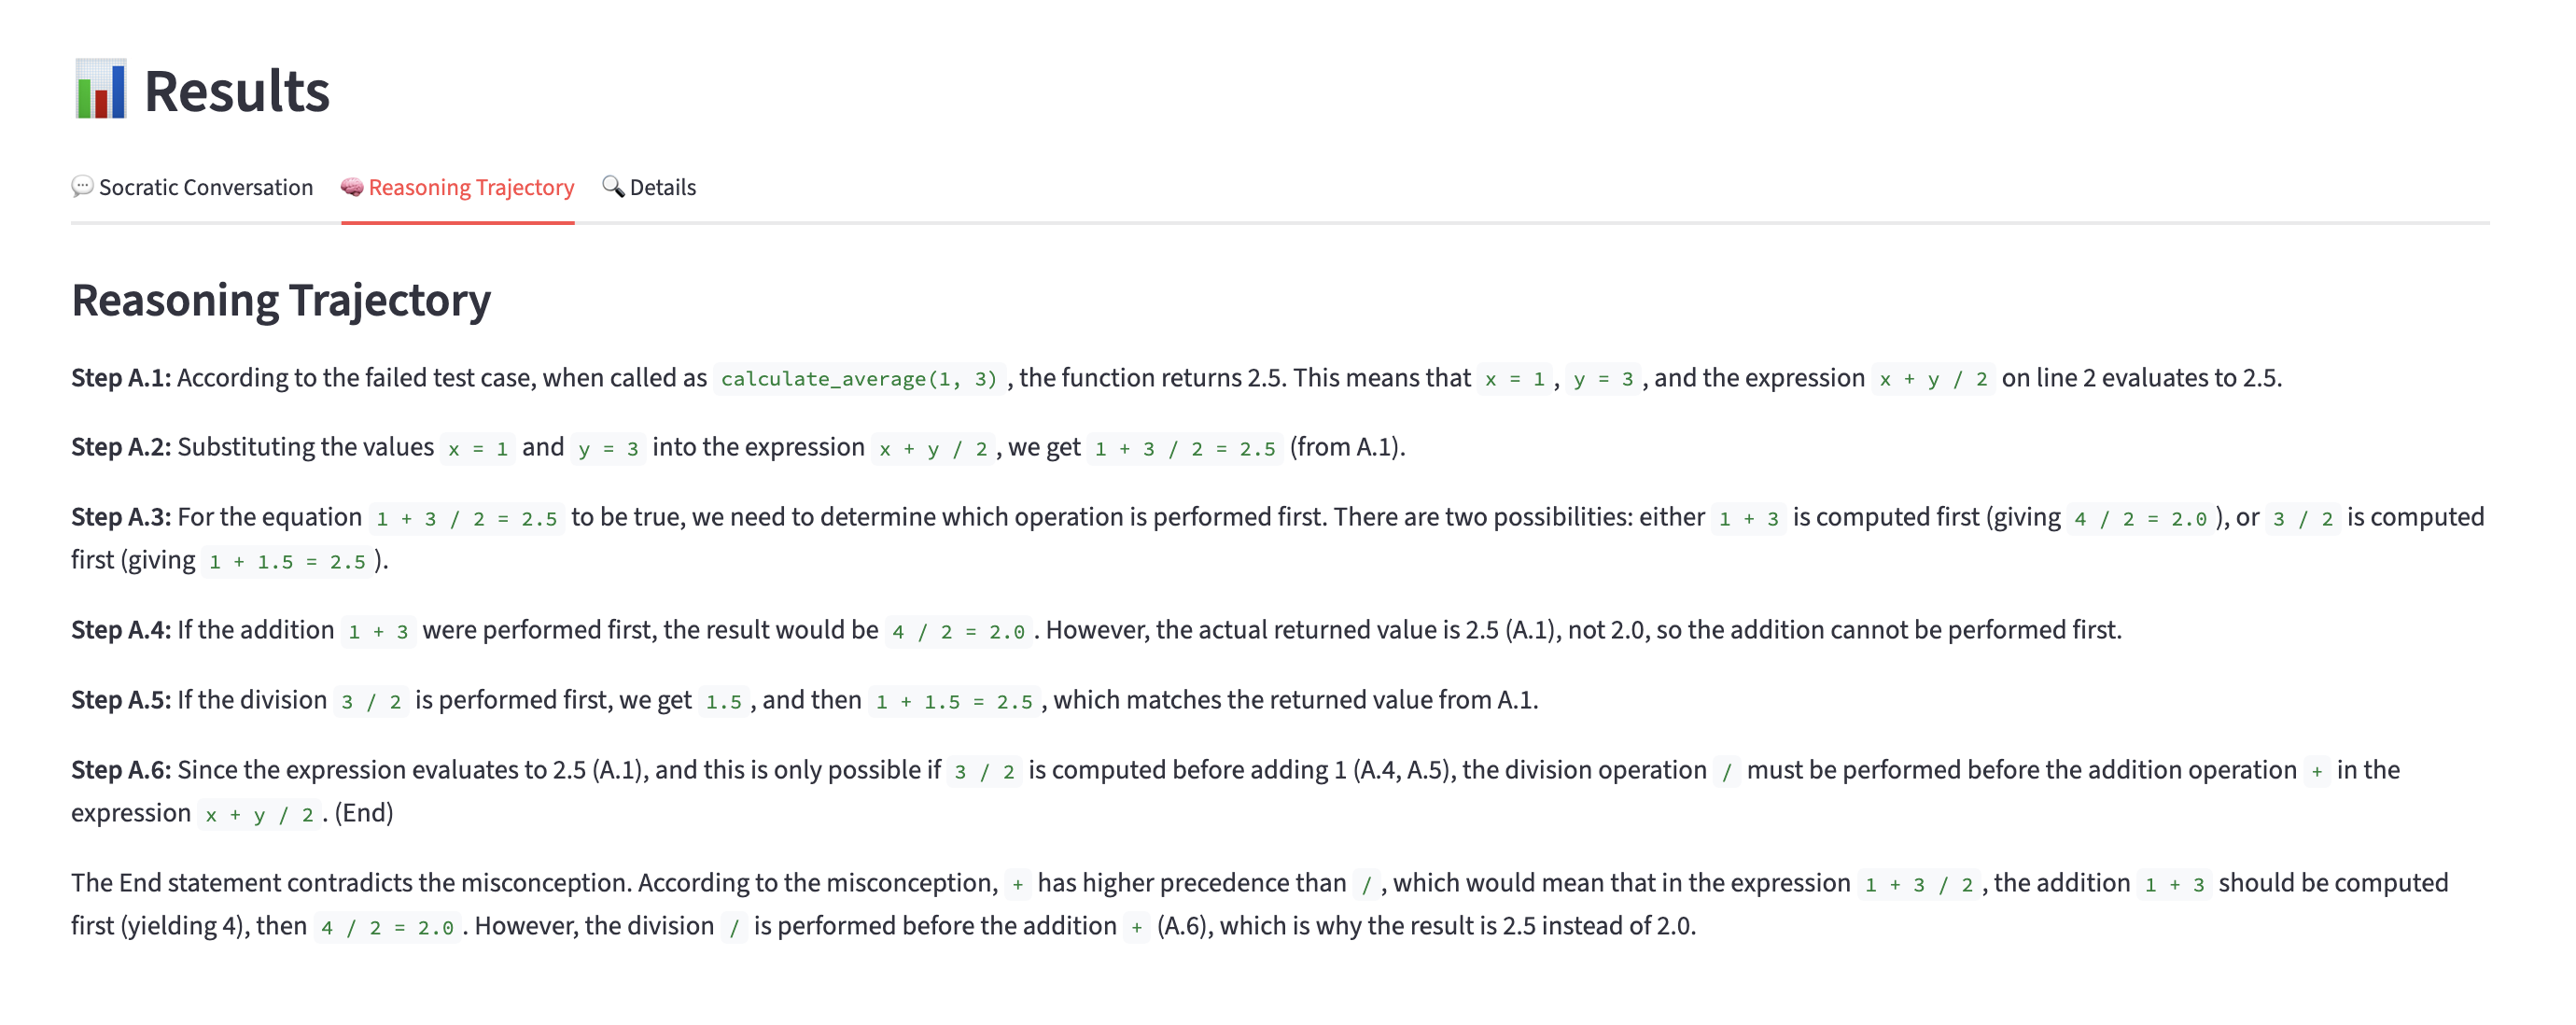Click the Step A.3 label
Image resolution: width=2576 pixels, height=1025 pixels.
coord(121,517)
